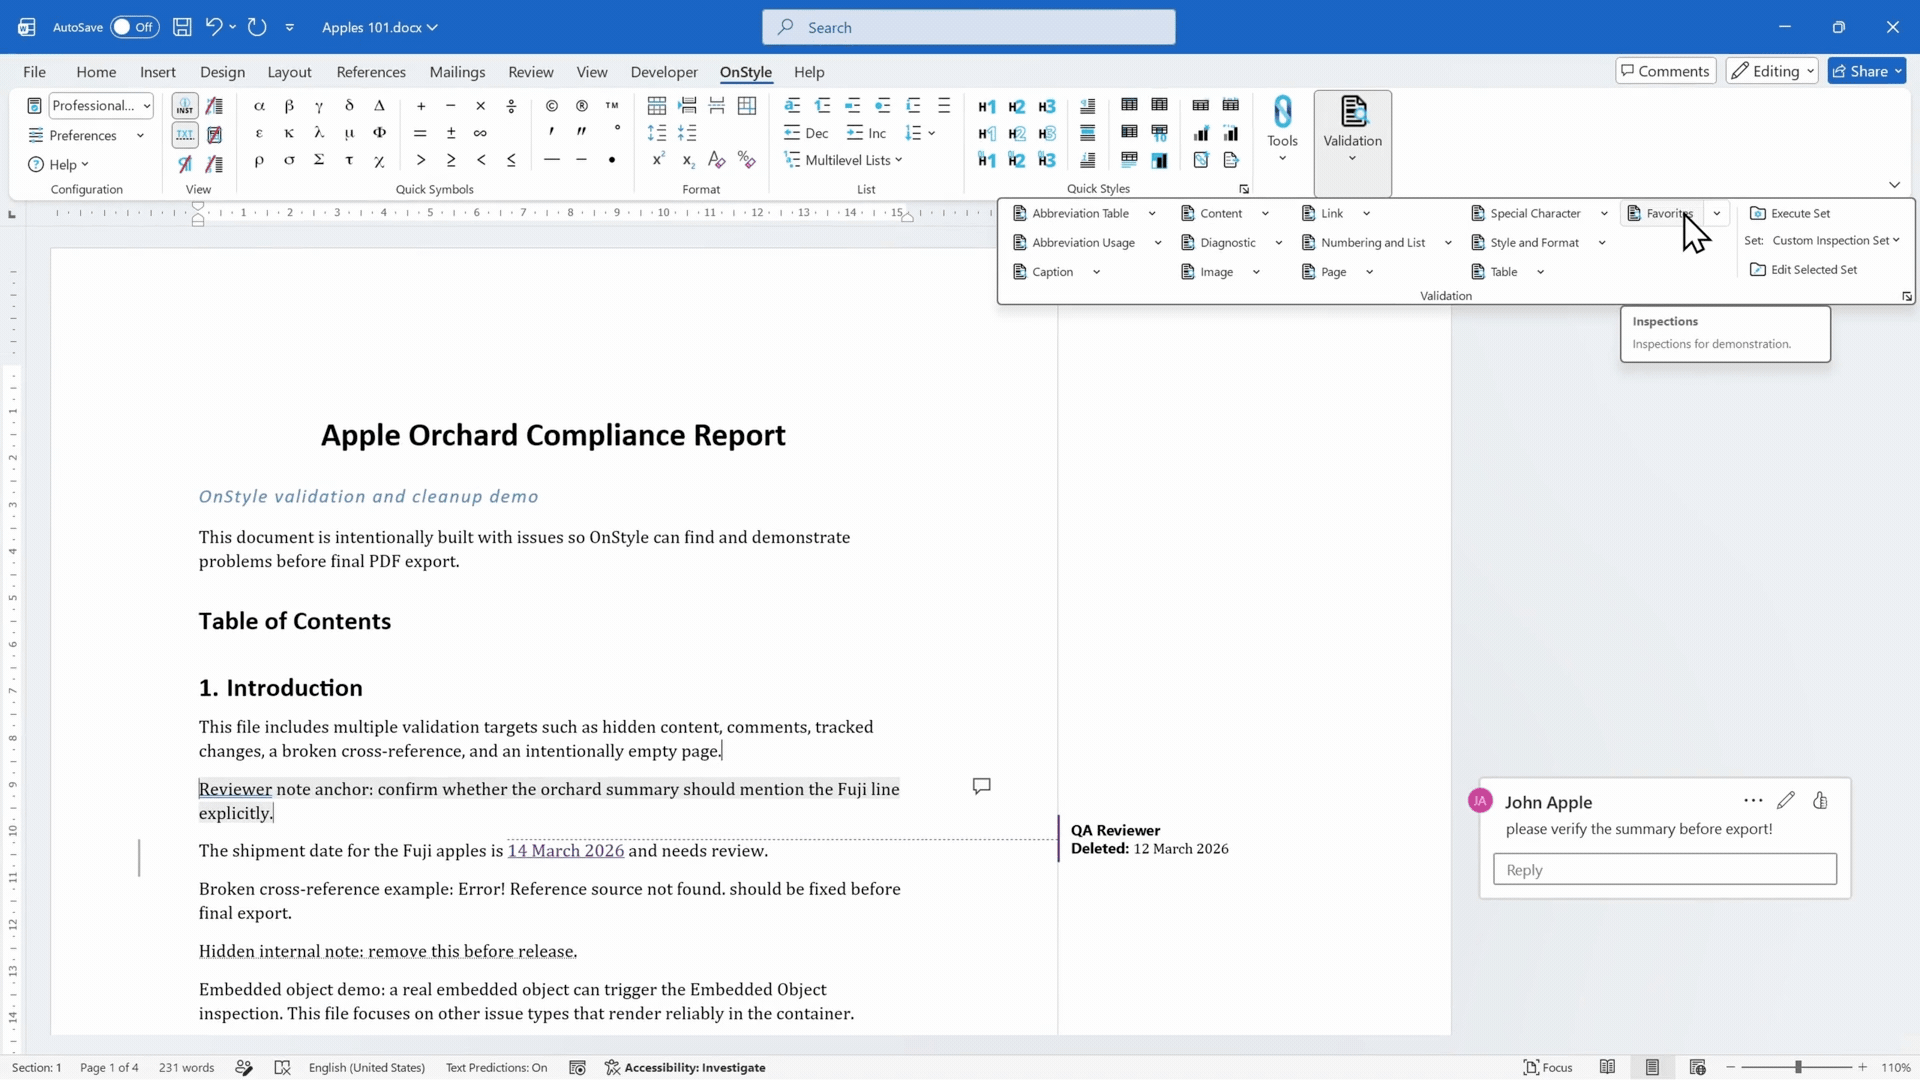Click the Search box in the title bar
Image resolution: width=1920 pixels, height=1080 pixels.
(968, 27)
